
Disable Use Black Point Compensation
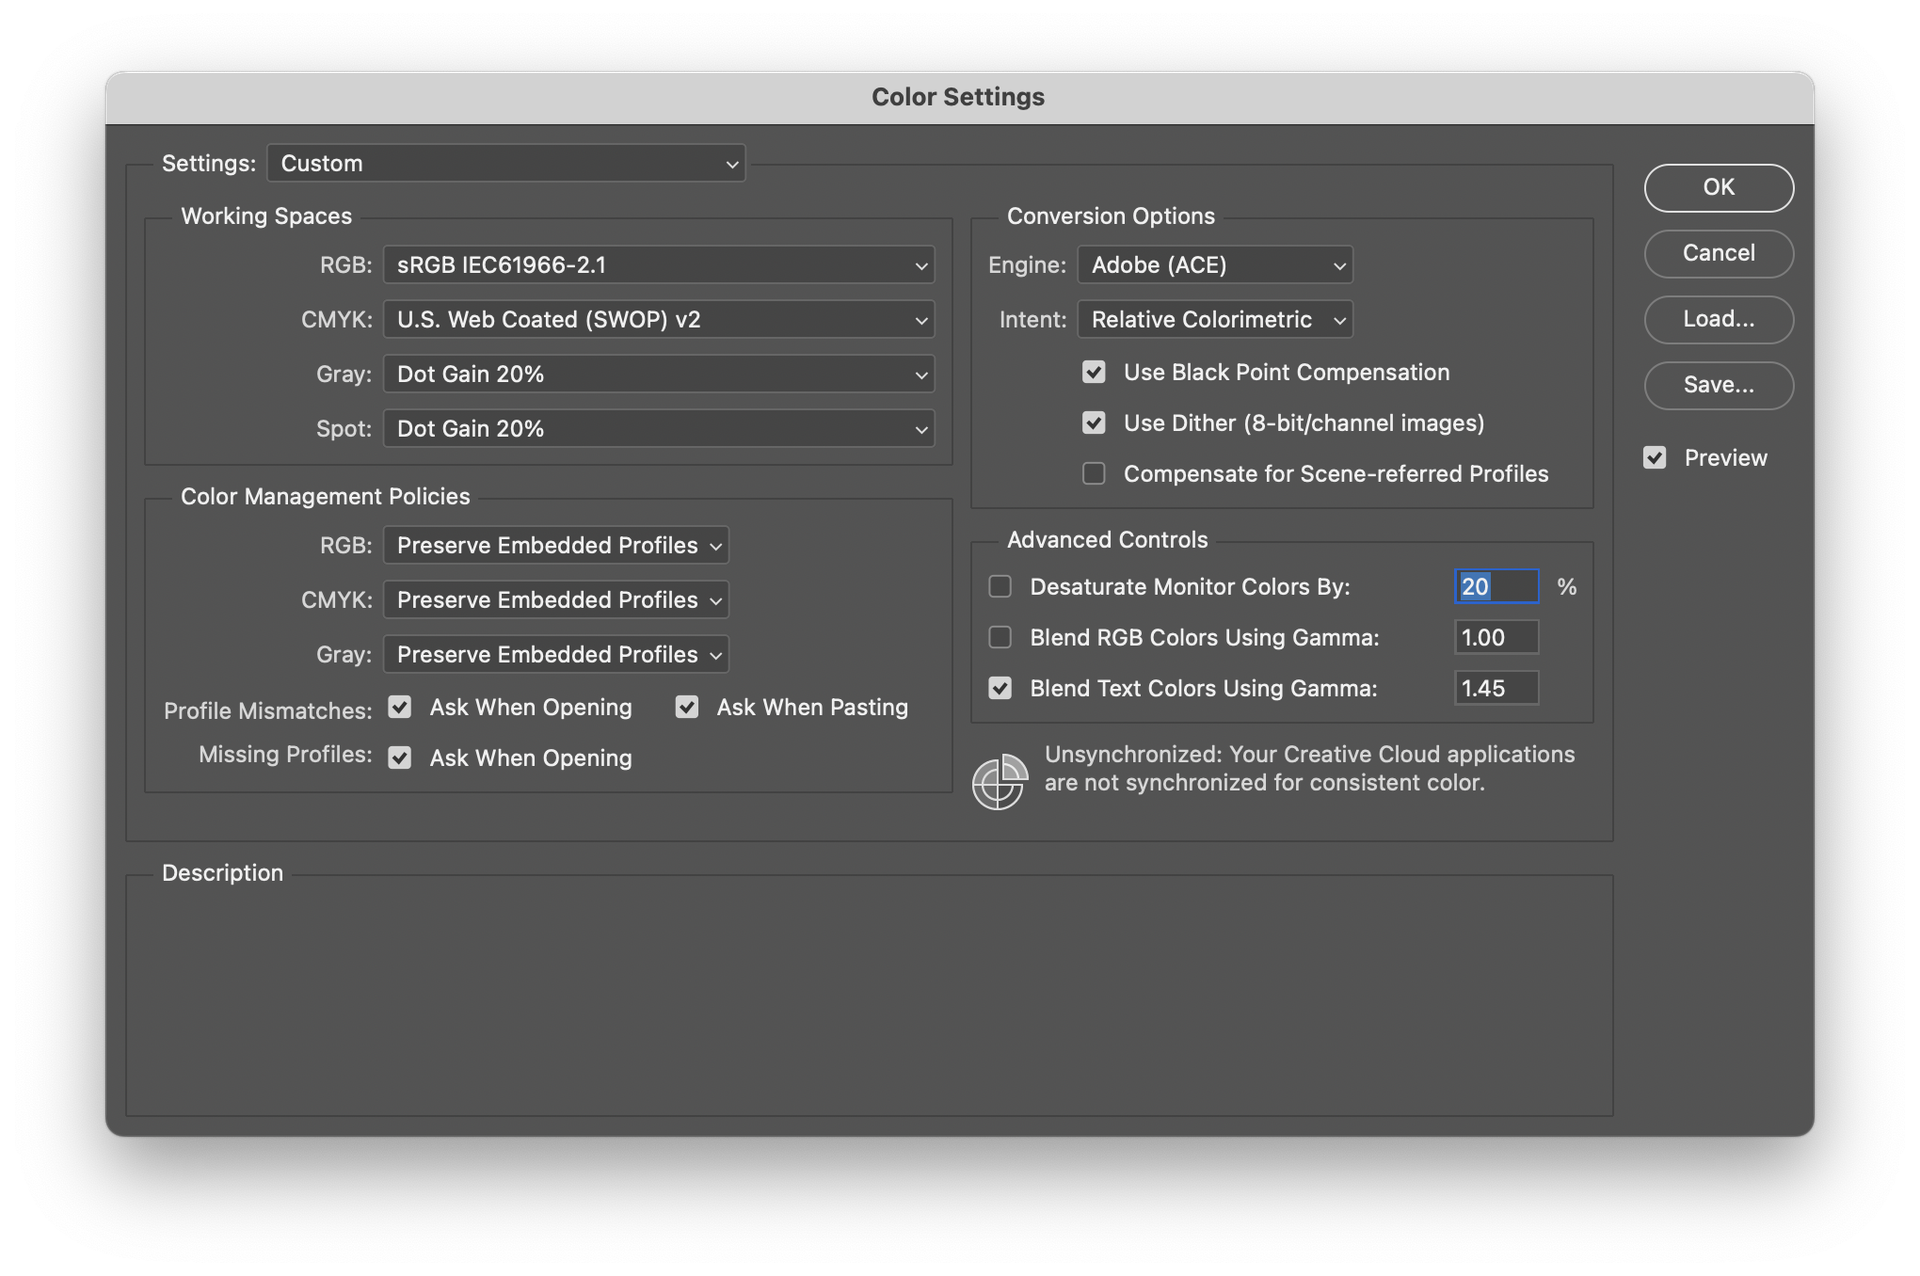click(x=1093, y=371)
